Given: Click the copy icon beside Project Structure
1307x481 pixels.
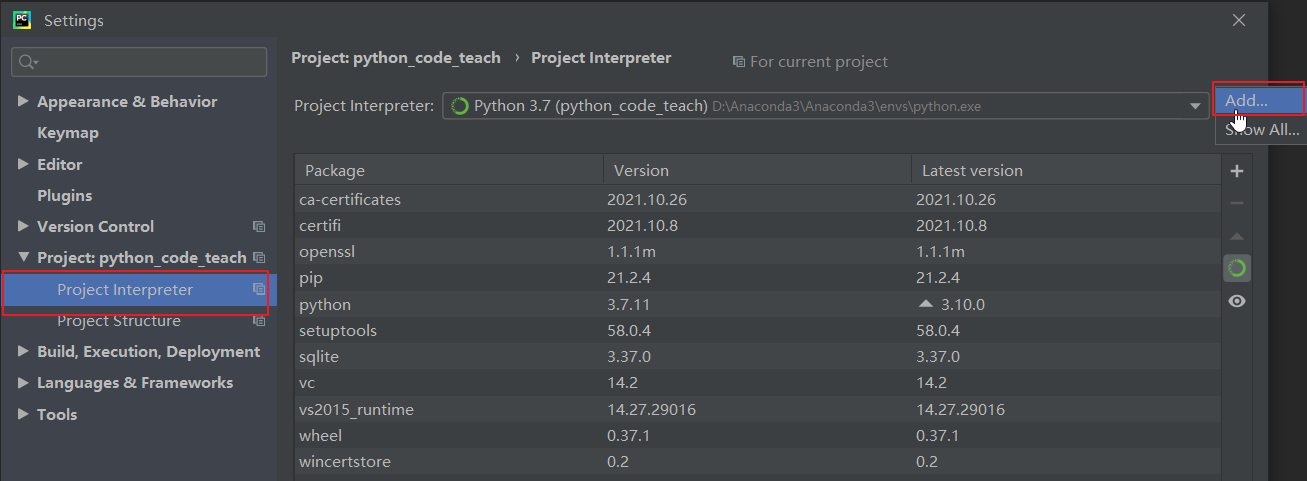Looking at the screenshot, I should point(259,321).
